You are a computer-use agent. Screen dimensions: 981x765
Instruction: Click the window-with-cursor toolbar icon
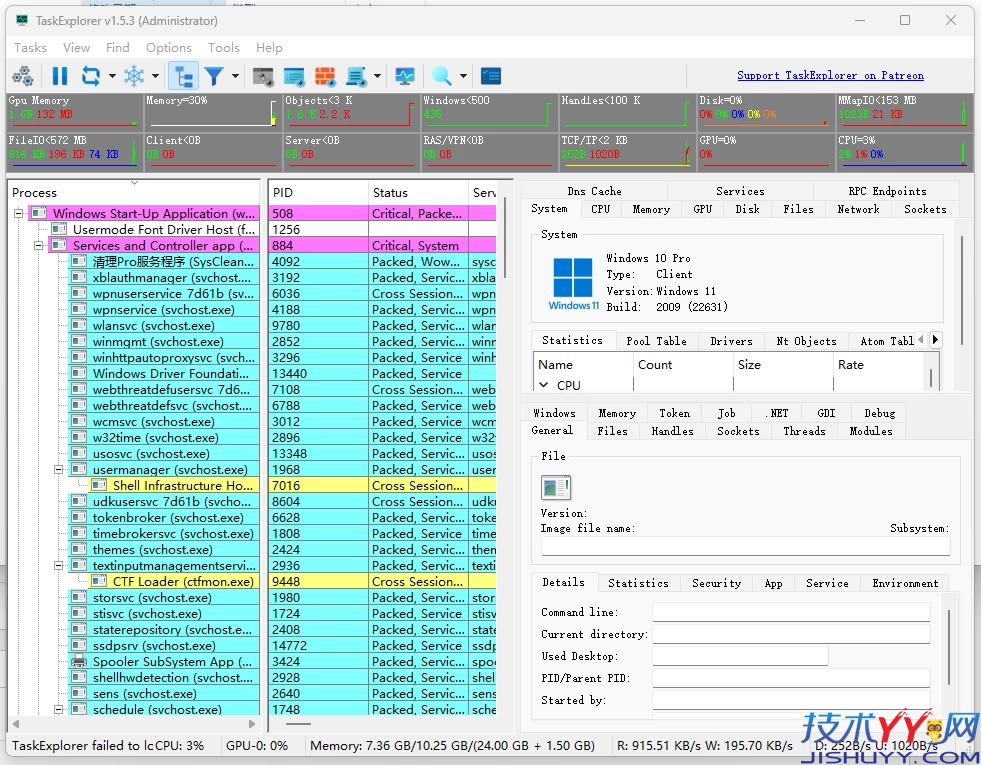click(x=262, y=76)
